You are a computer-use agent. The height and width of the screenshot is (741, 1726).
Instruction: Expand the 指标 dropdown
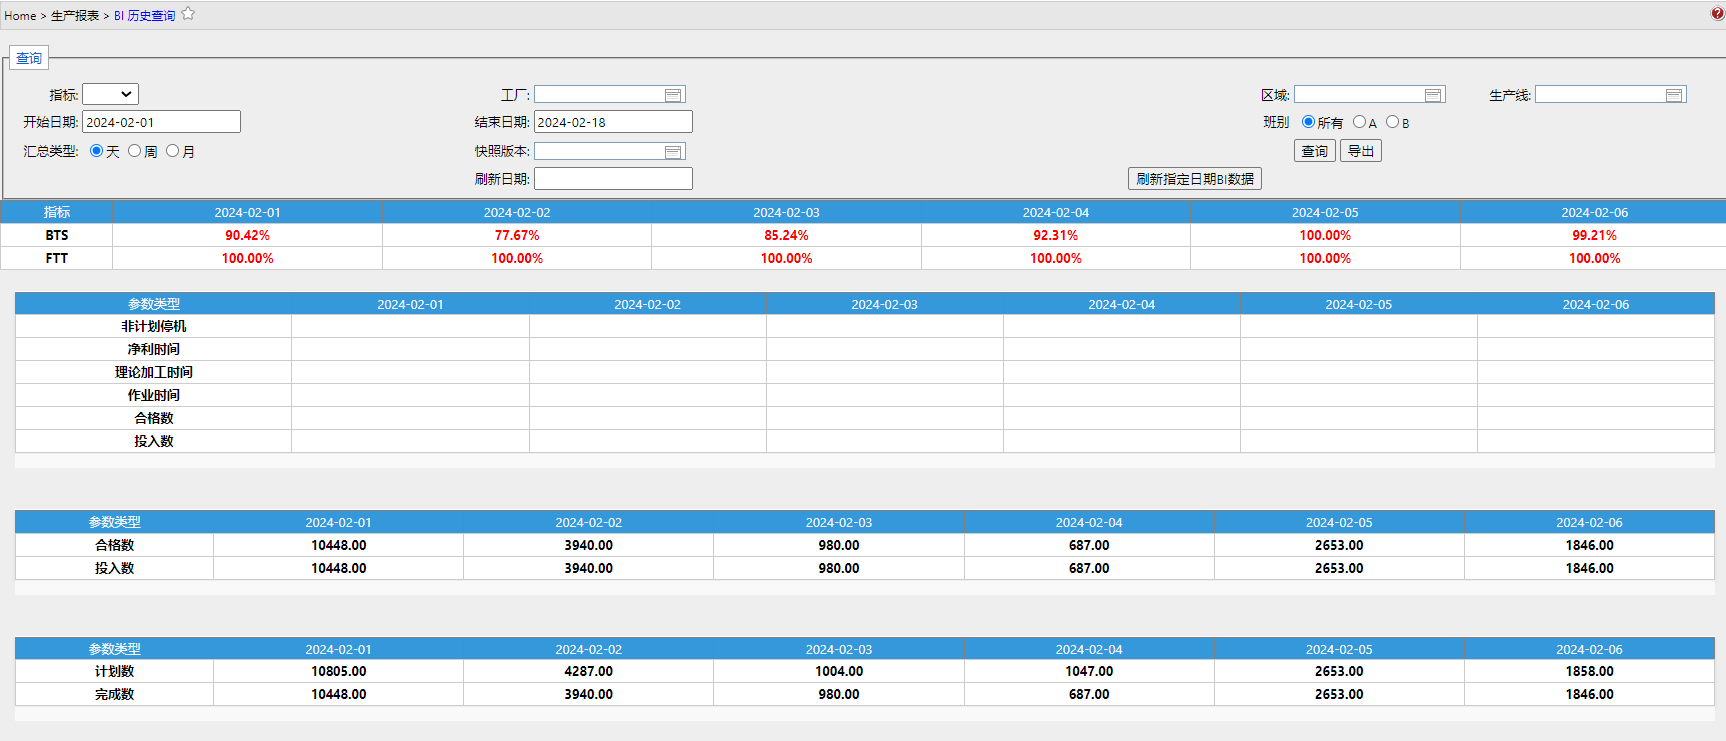point(110,94)
